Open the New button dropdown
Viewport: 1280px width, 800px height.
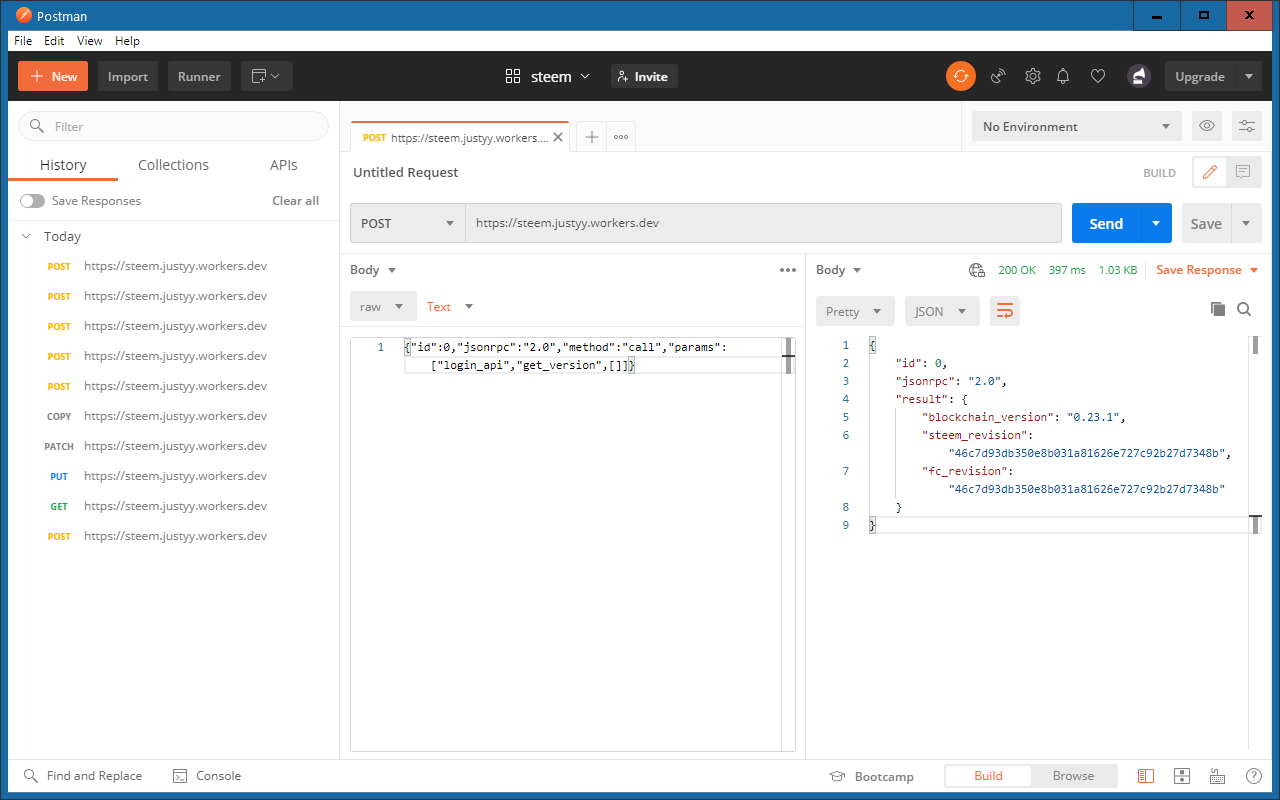pyautogui.click(x=53, y=76)
